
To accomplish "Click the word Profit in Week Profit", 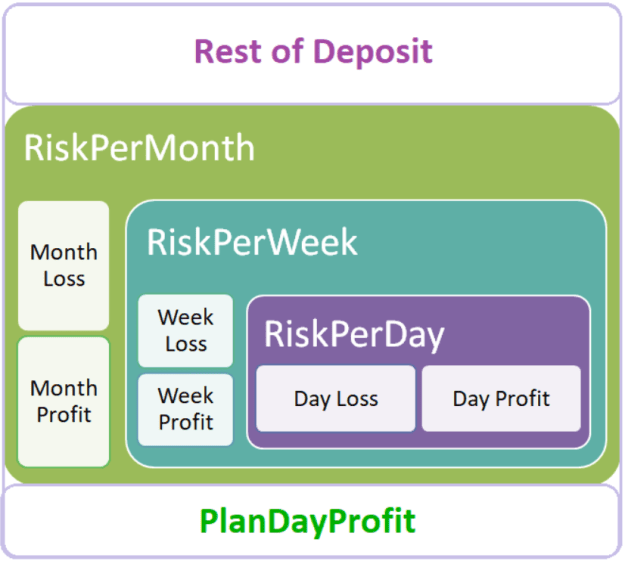I will point(186,422).
